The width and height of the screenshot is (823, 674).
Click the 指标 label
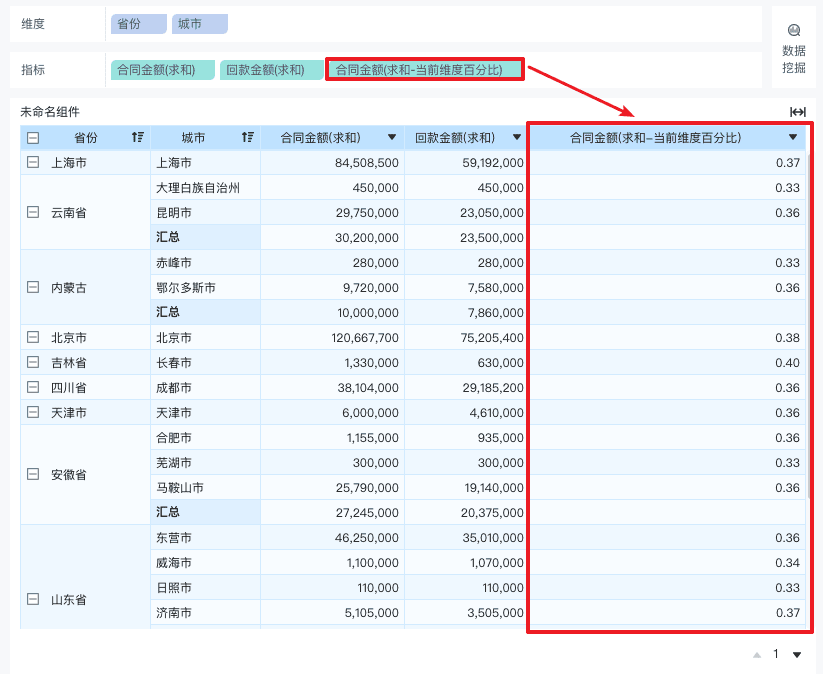33,70
